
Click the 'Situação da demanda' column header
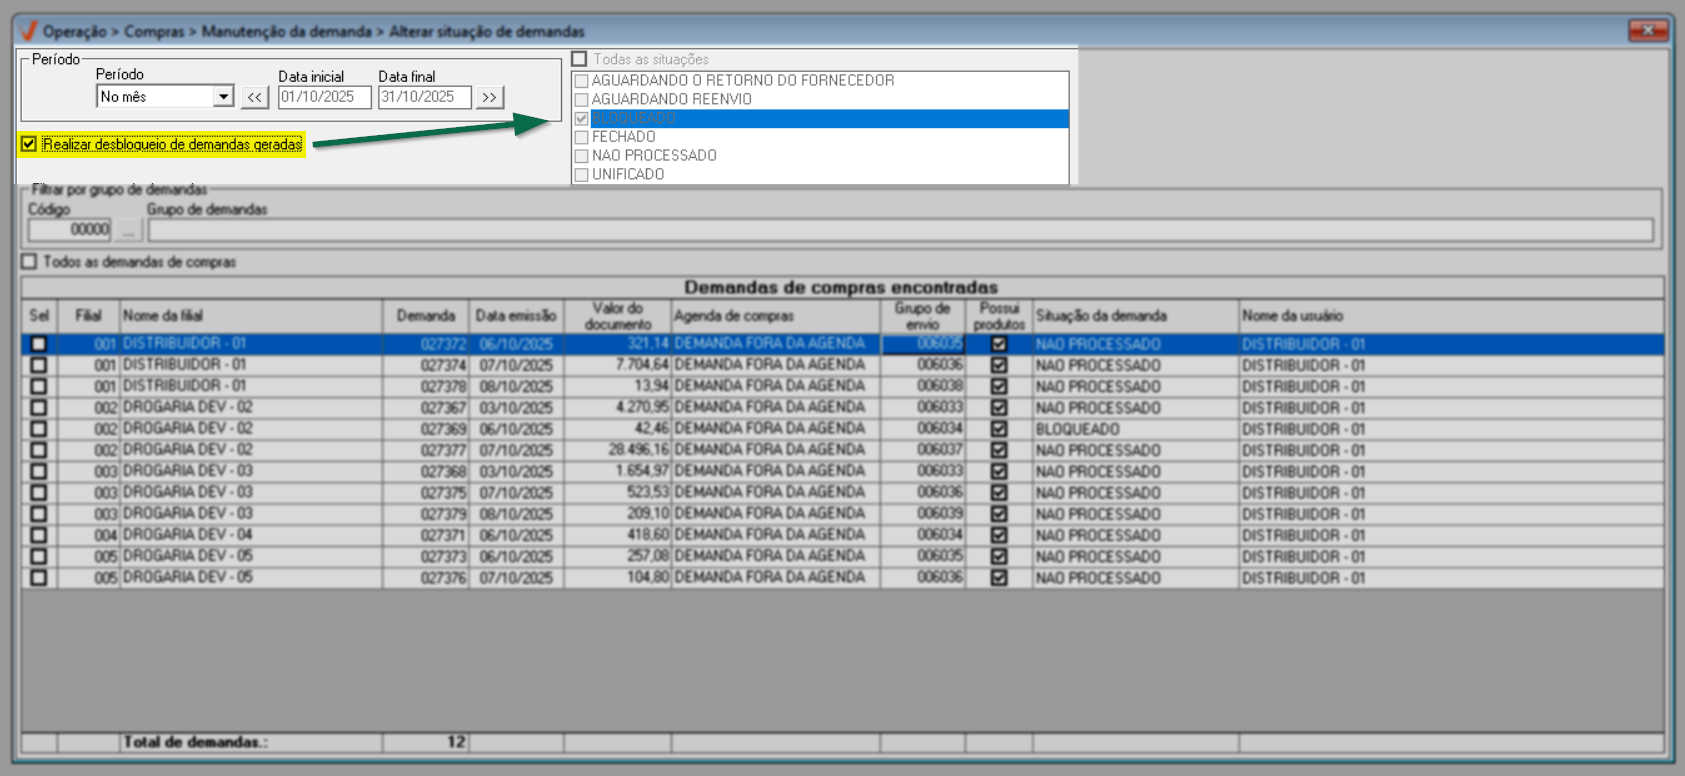click(x=1136, y=316)
